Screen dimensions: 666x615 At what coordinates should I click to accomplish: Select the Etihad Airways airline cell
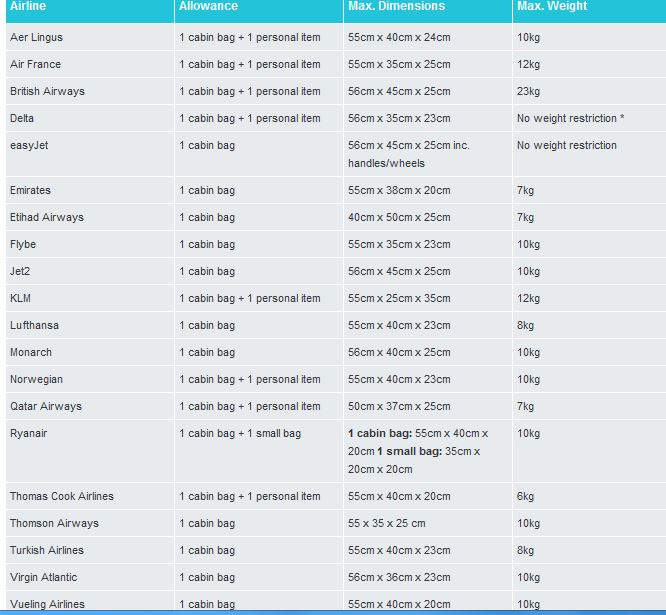tap(90, 217)
